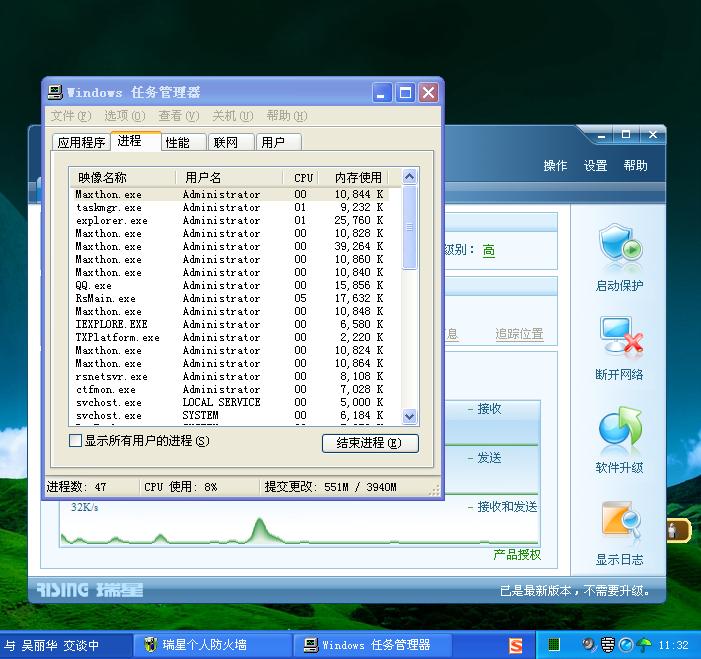
Task: Select the svchost.exe SYSTEM row
Action: pos(229,415)
